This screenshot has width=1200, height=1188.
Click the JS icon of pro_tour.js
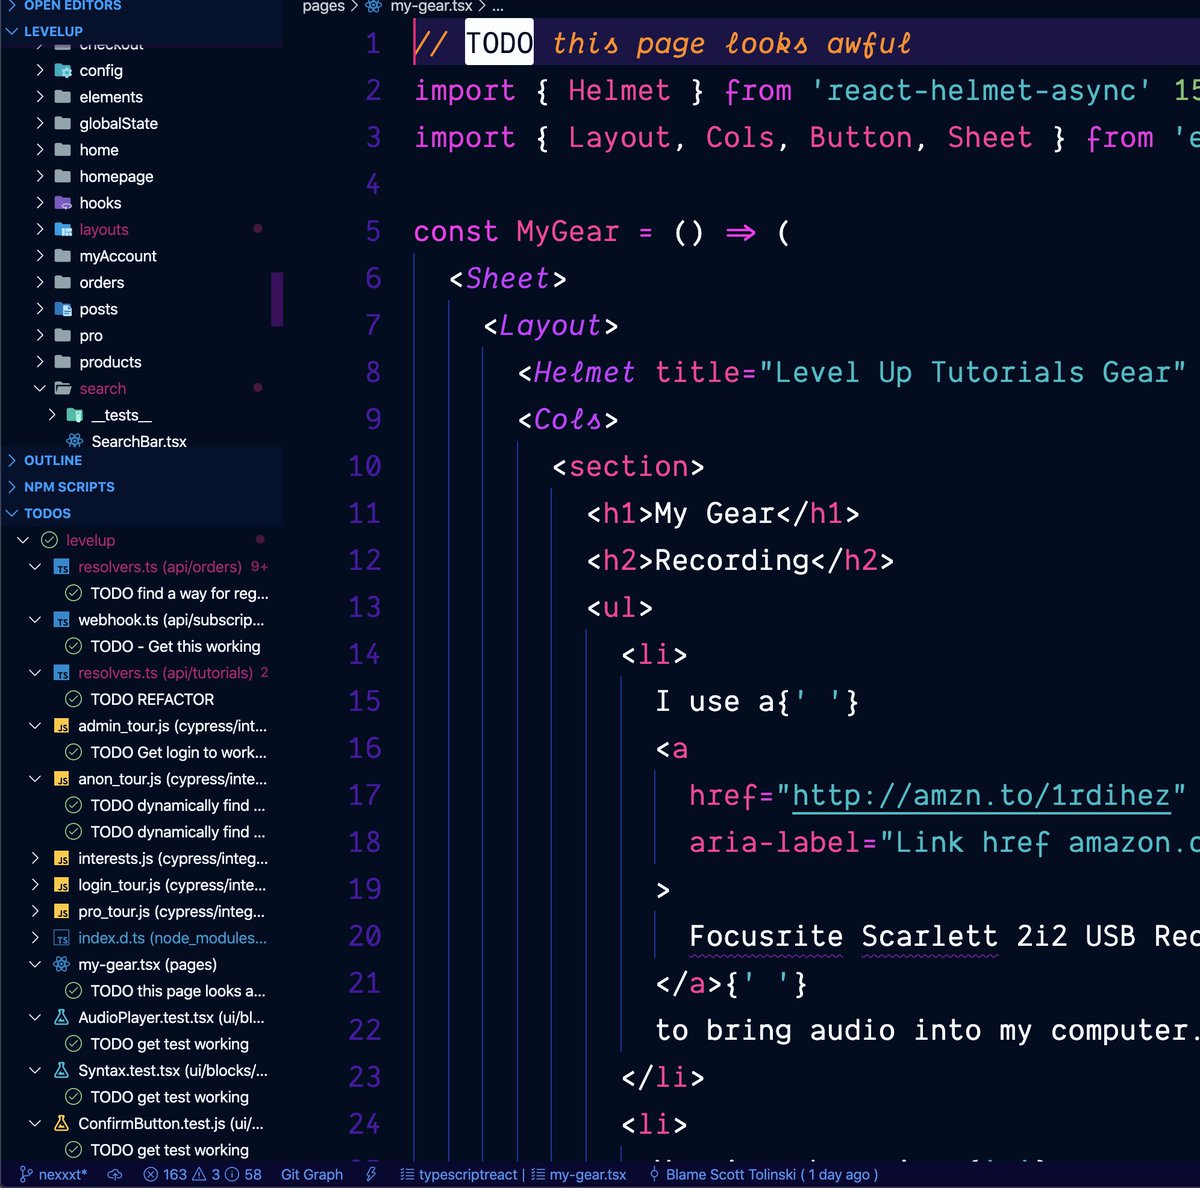(61, 911)
